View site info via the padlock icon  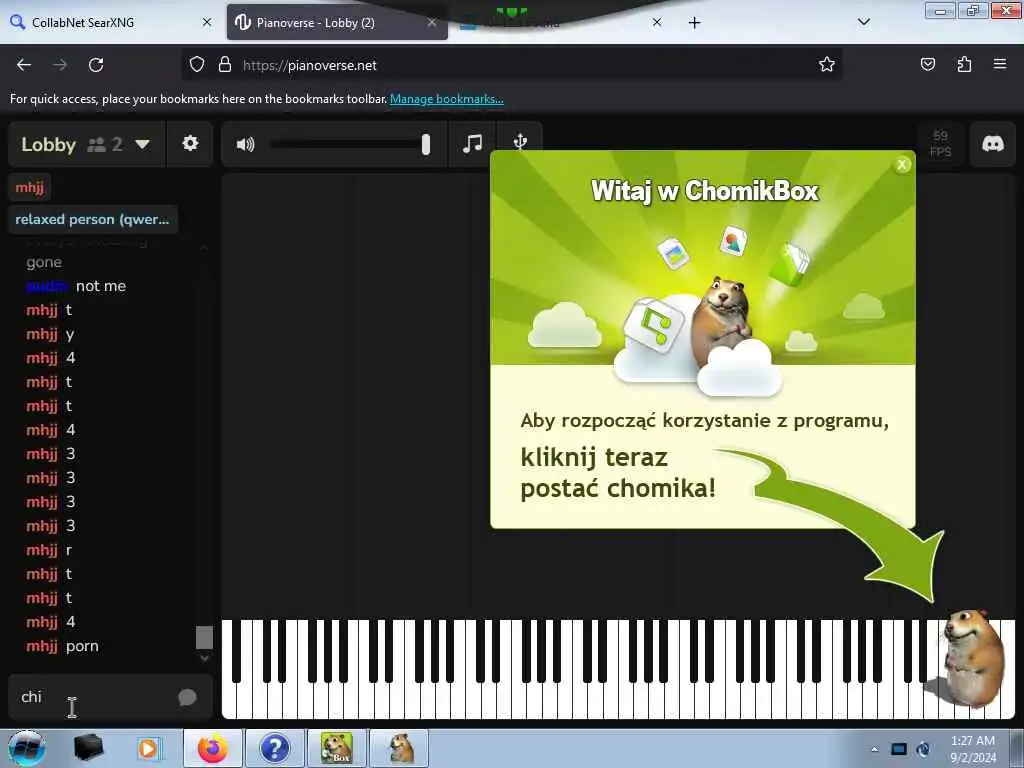point(225,64)
